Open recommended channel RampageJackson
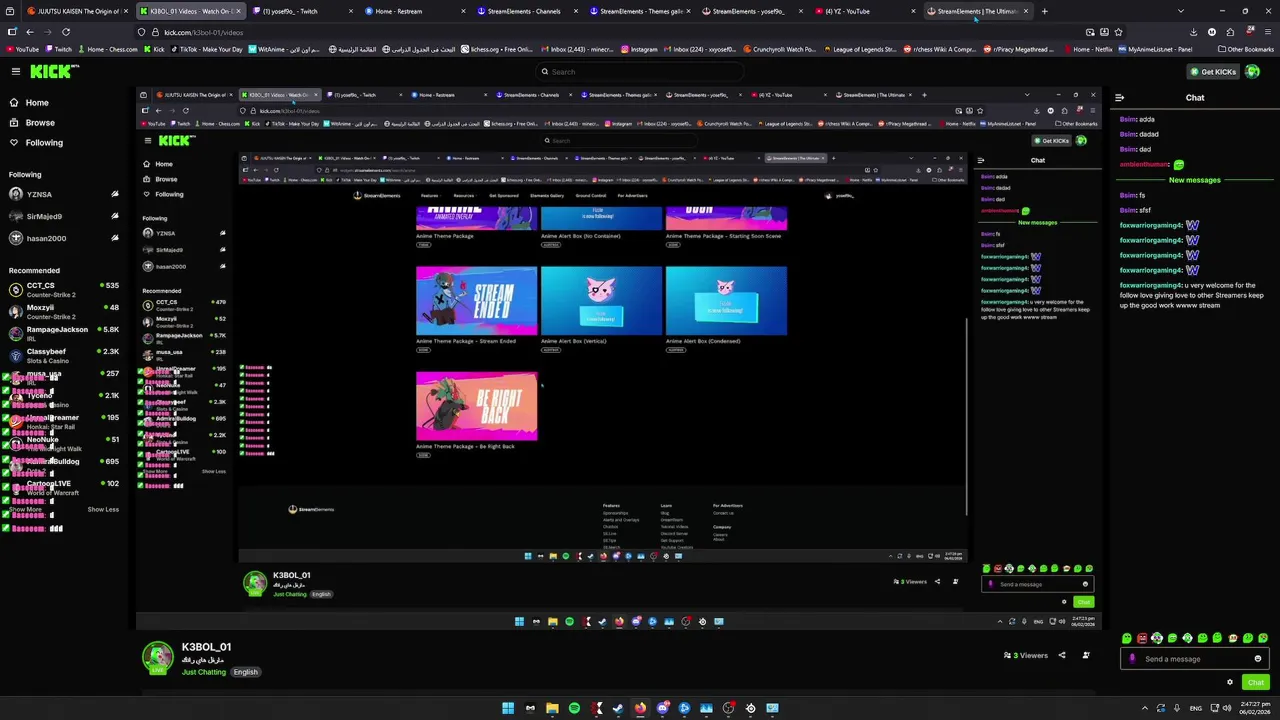 tap(62, 334)
